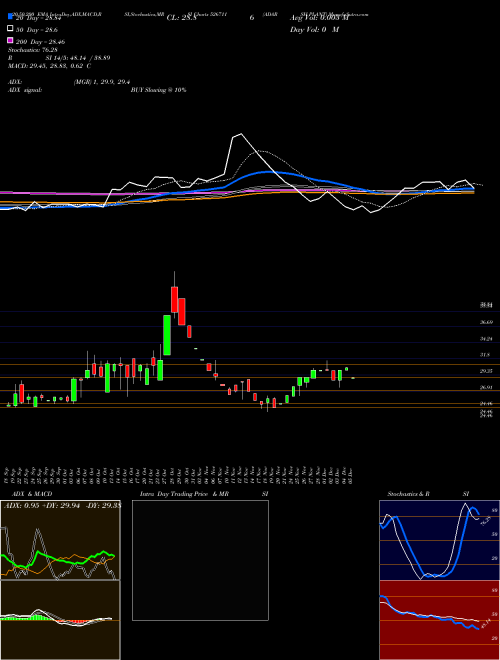The width and height of the screenshot is (500, 660).
Task: Click the 'Intra Day Trading Price & MR' title
Action: 184,494
